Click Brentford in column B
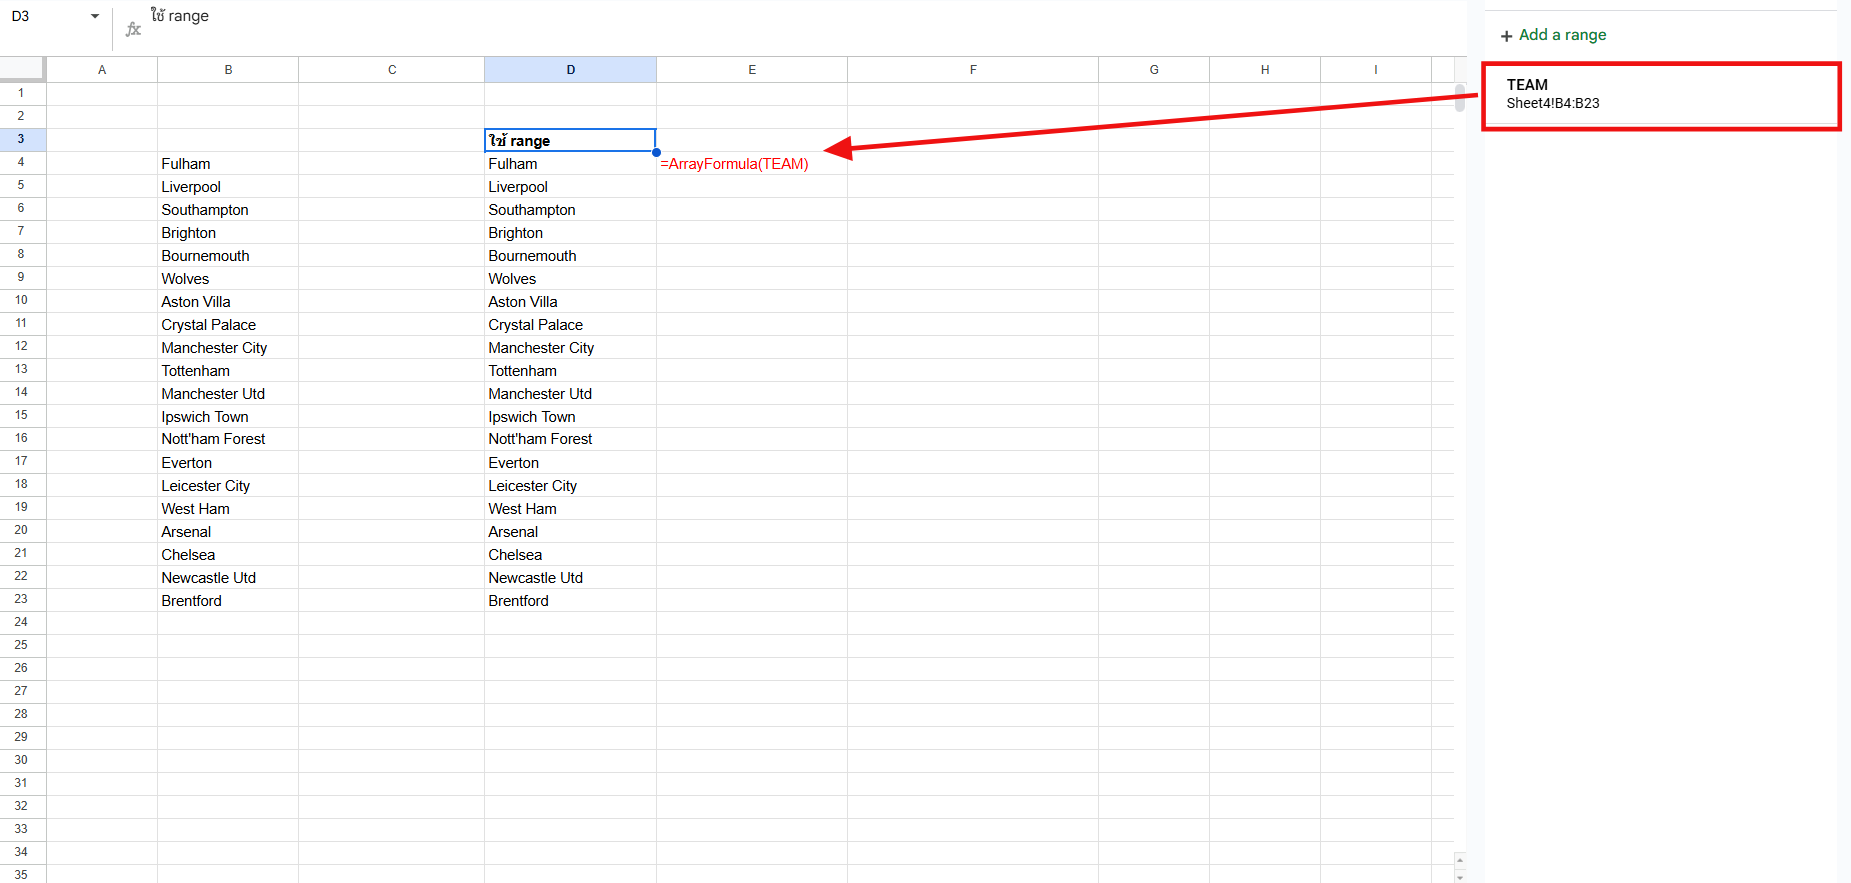The image size is (1851, 883). (x=228, y=601)
